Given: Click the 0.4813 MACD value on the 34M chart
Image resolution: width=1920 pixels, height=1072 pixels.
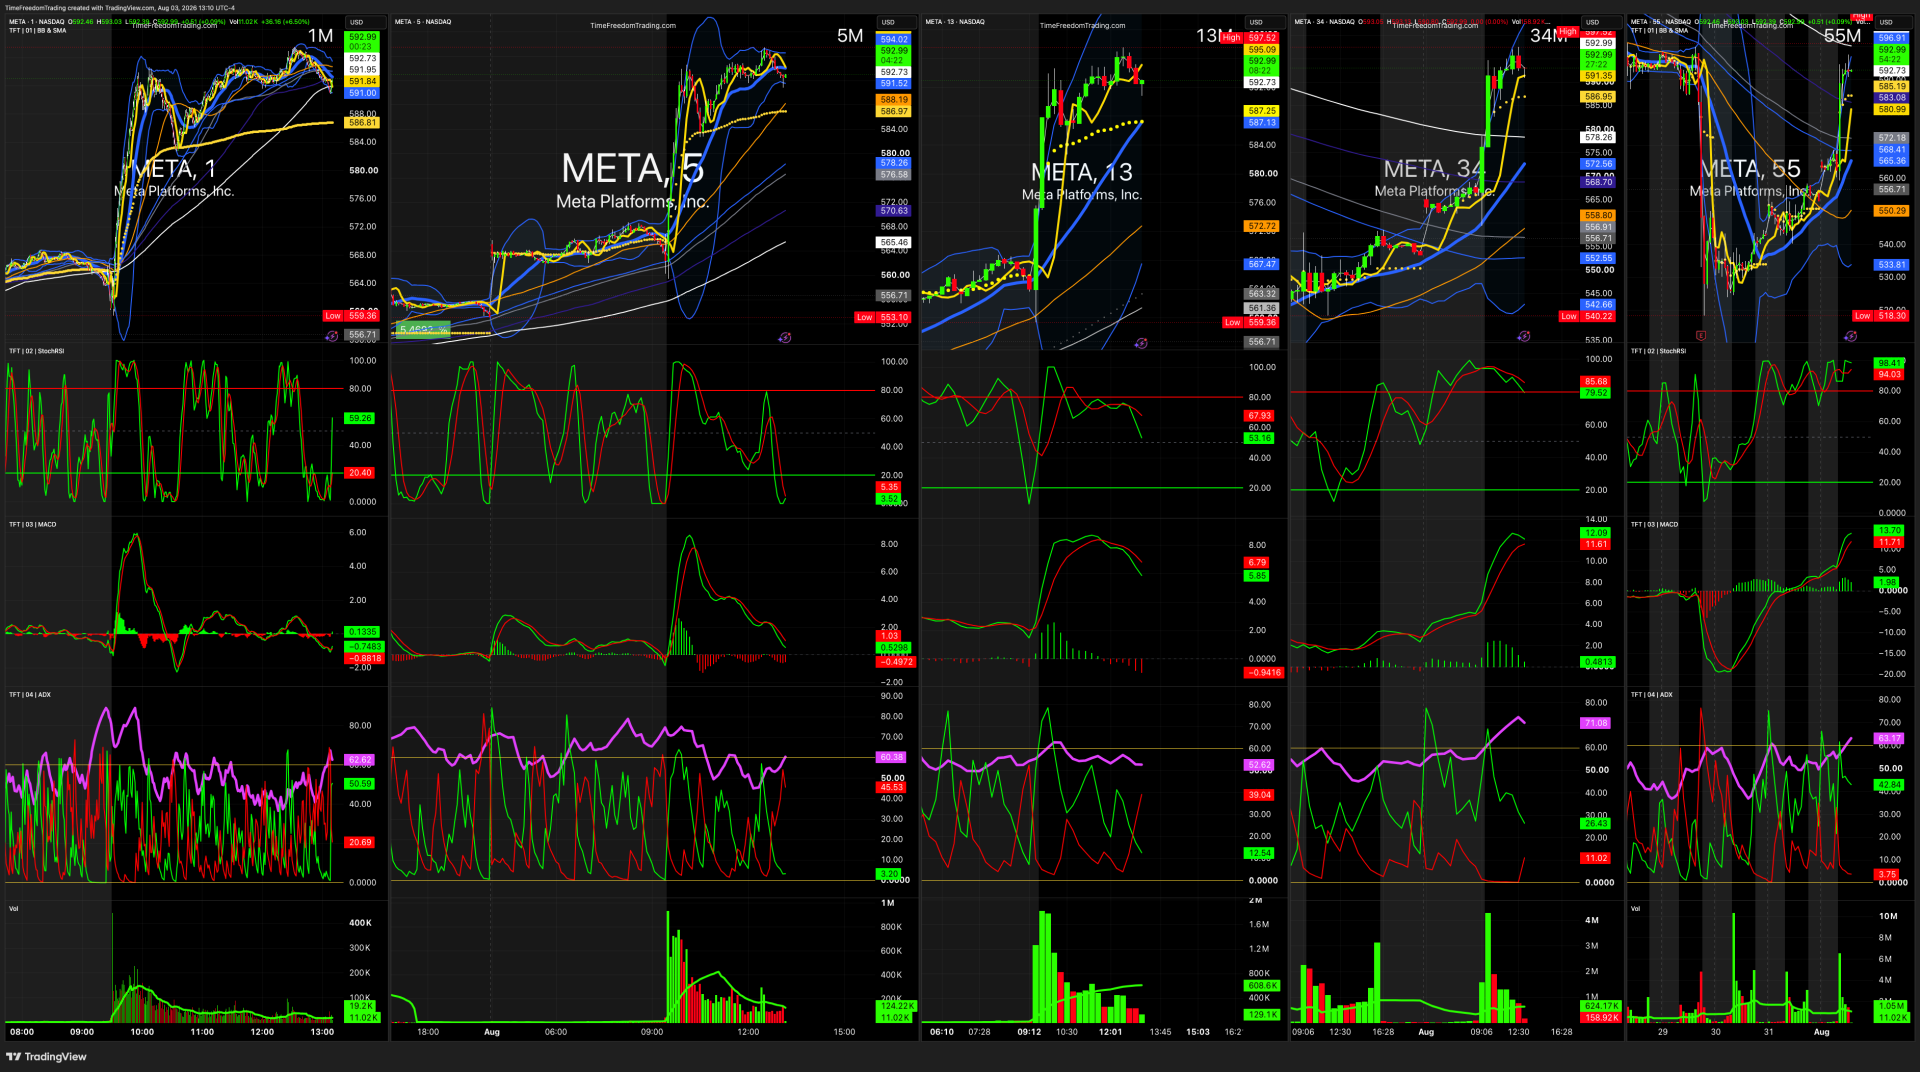Looking at the screenshot, I should 1598,662.
